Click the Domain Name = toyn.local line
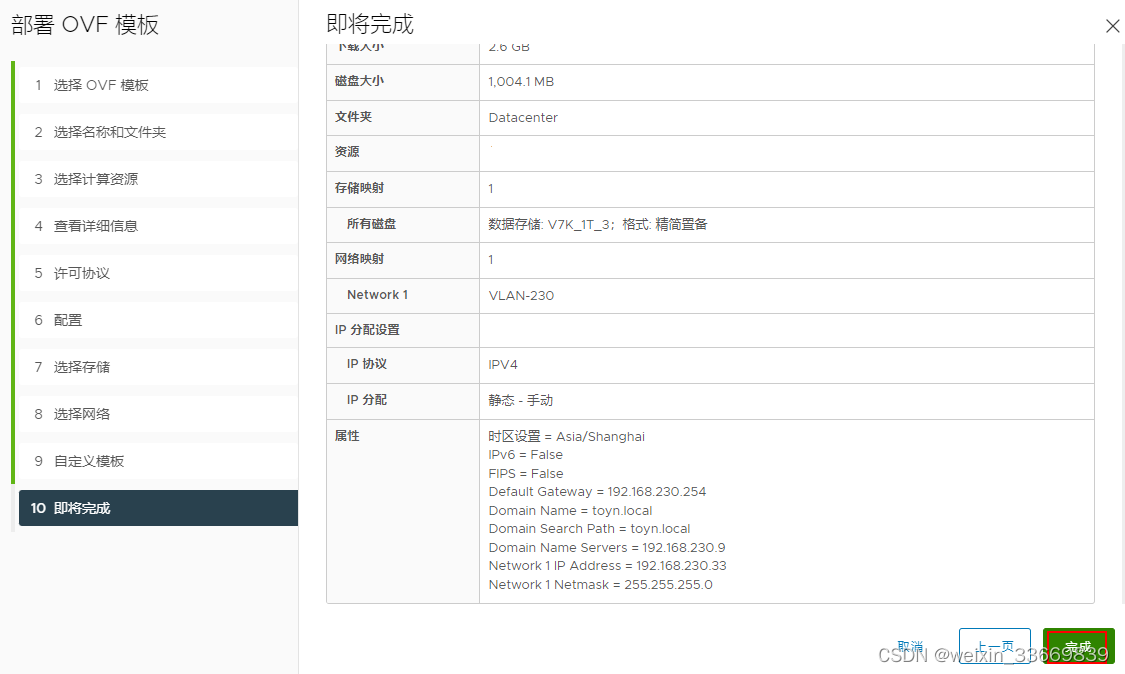 pos(570,510)
